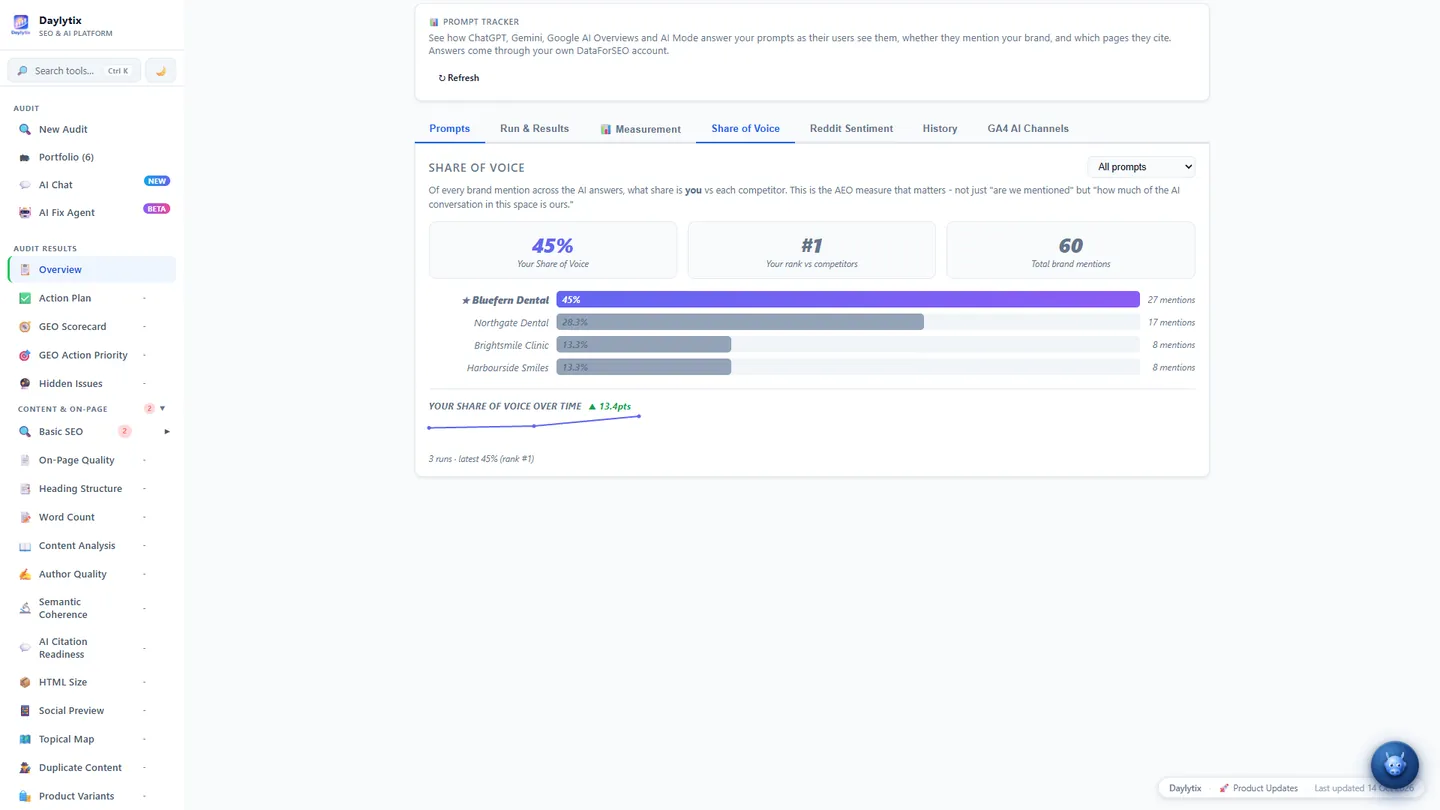1440x810 pixels.
Task: Expand the Basic SEO submenu arrow
Action: [x=167, y=432]
